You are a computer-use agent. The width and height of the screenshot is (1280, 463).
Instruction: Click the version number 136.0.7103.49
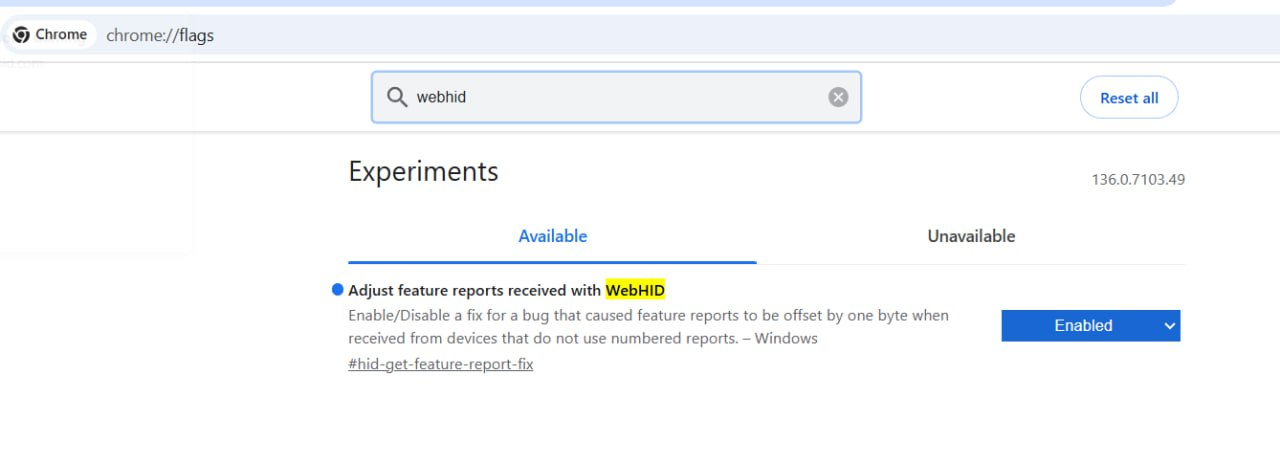1138,180
